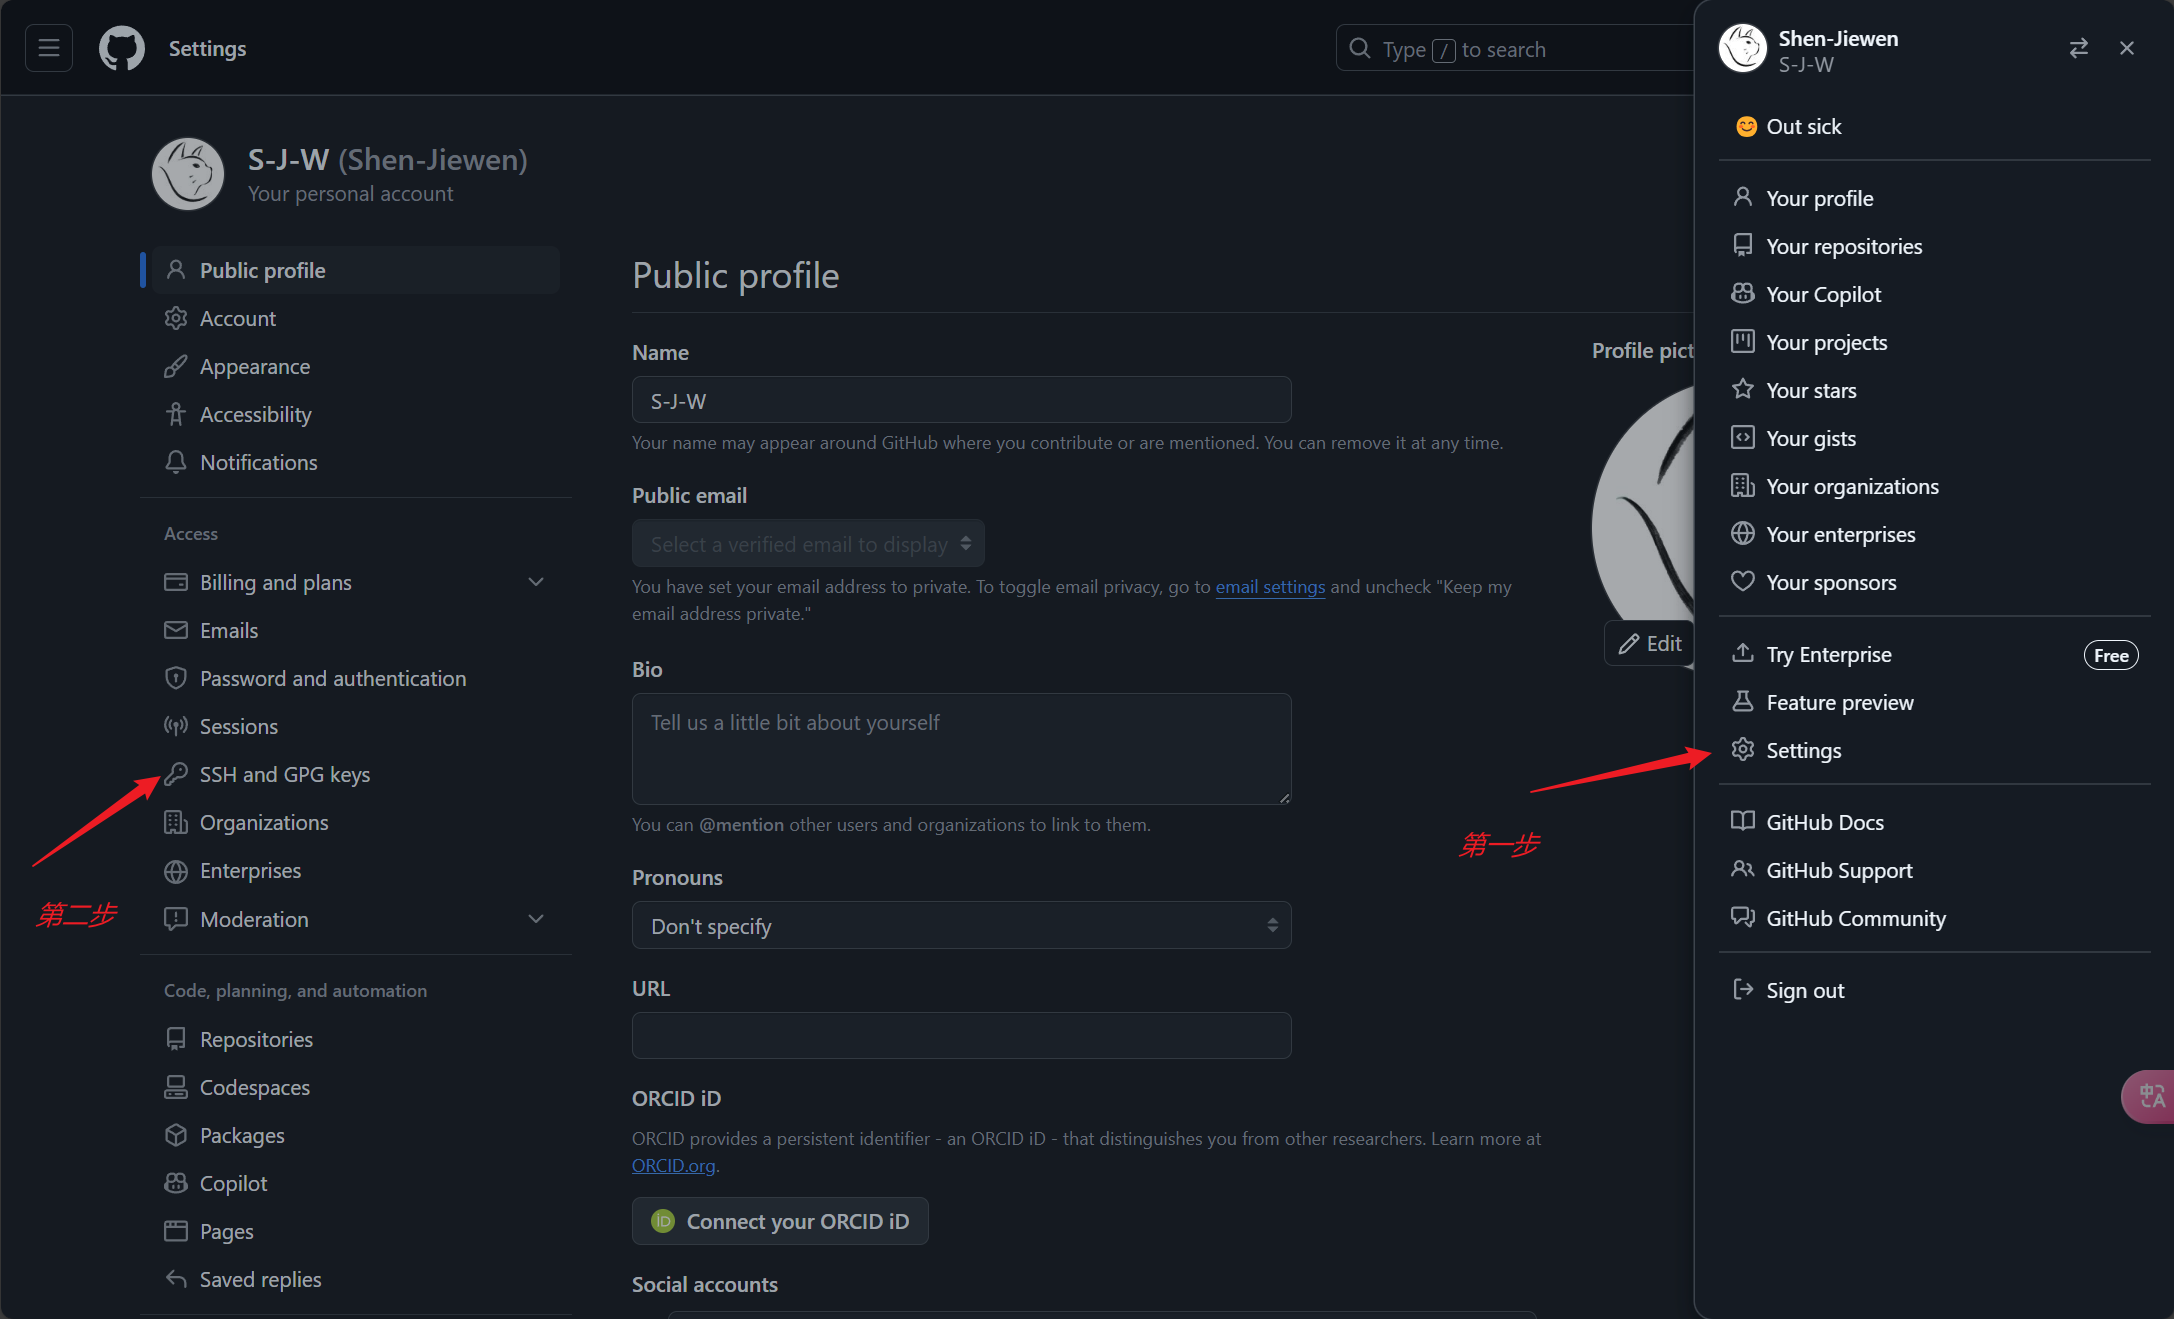Open Your profile from user menu
The image size is (2174, 1319).
pyautogui.click(x=1934, y=198)
